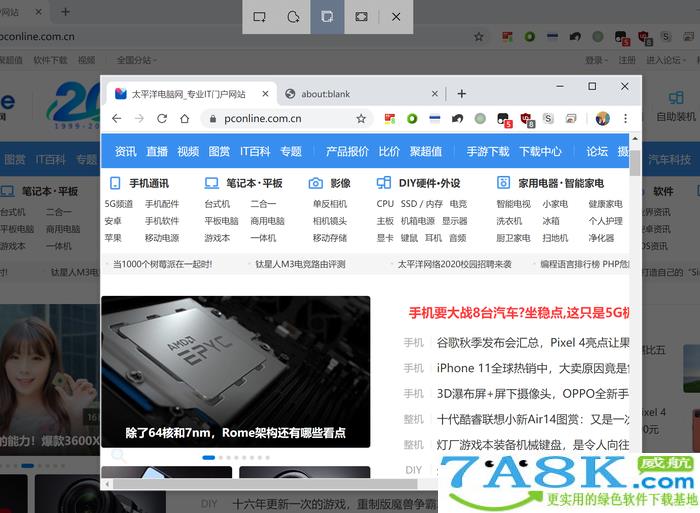
Task: Click vertical scrollbar thumb in front window
Action: [x=635, y=163]
